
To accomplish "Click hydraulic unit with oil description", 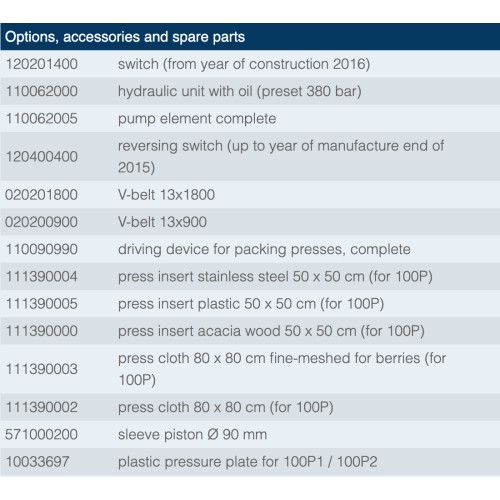I will click(240, 91).
